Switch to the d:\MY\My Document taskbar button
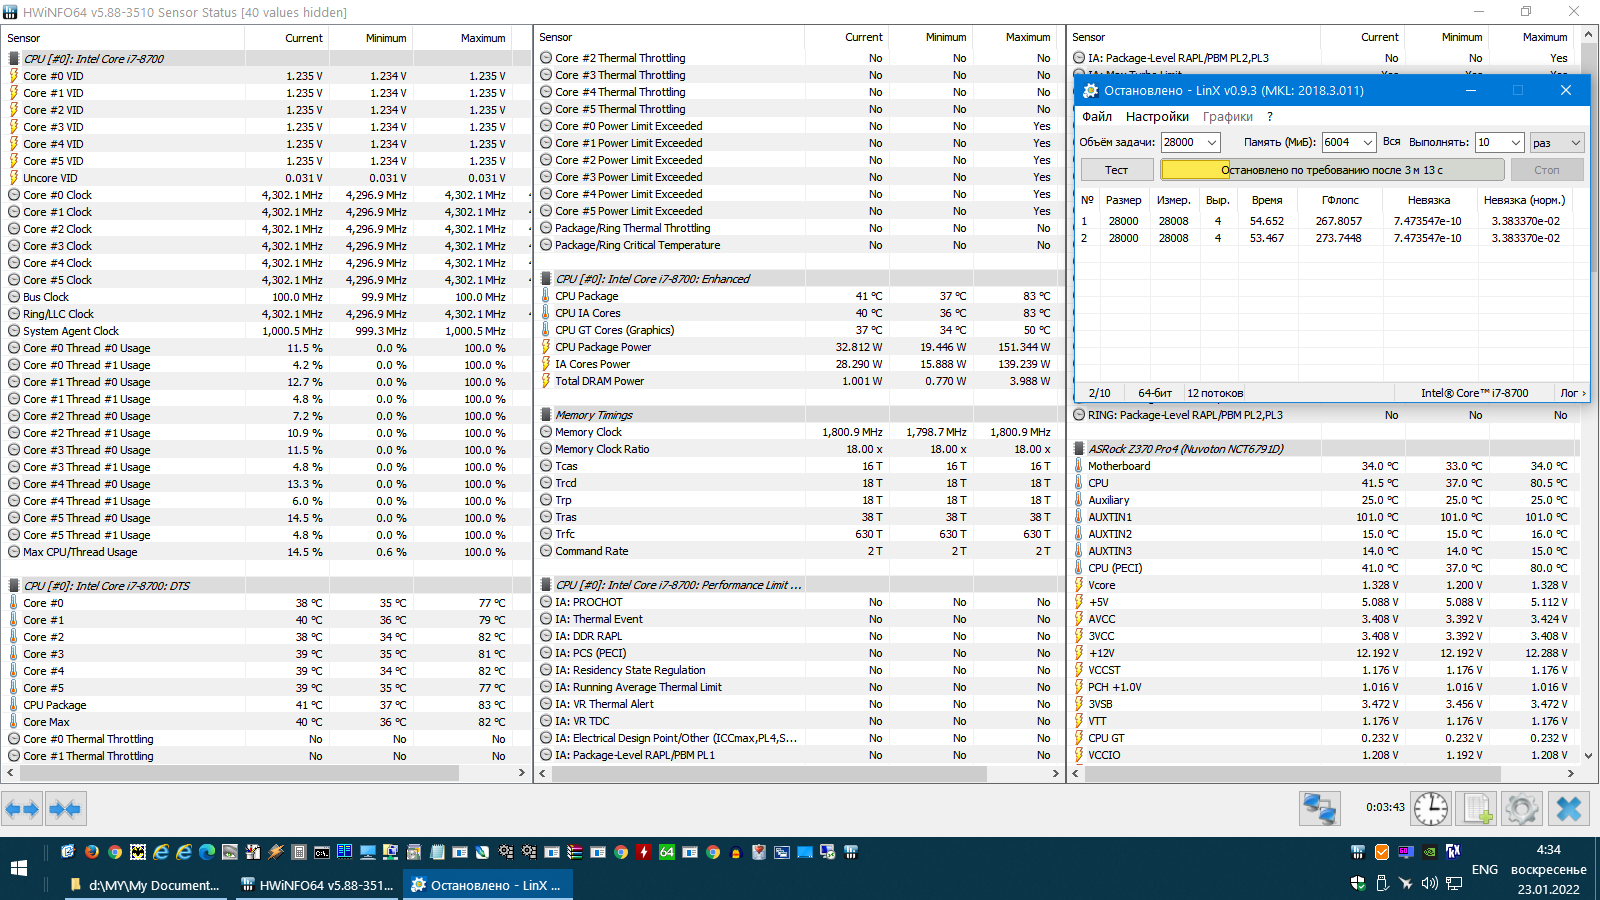1600x900 pixels. click(x=145, y=885)
